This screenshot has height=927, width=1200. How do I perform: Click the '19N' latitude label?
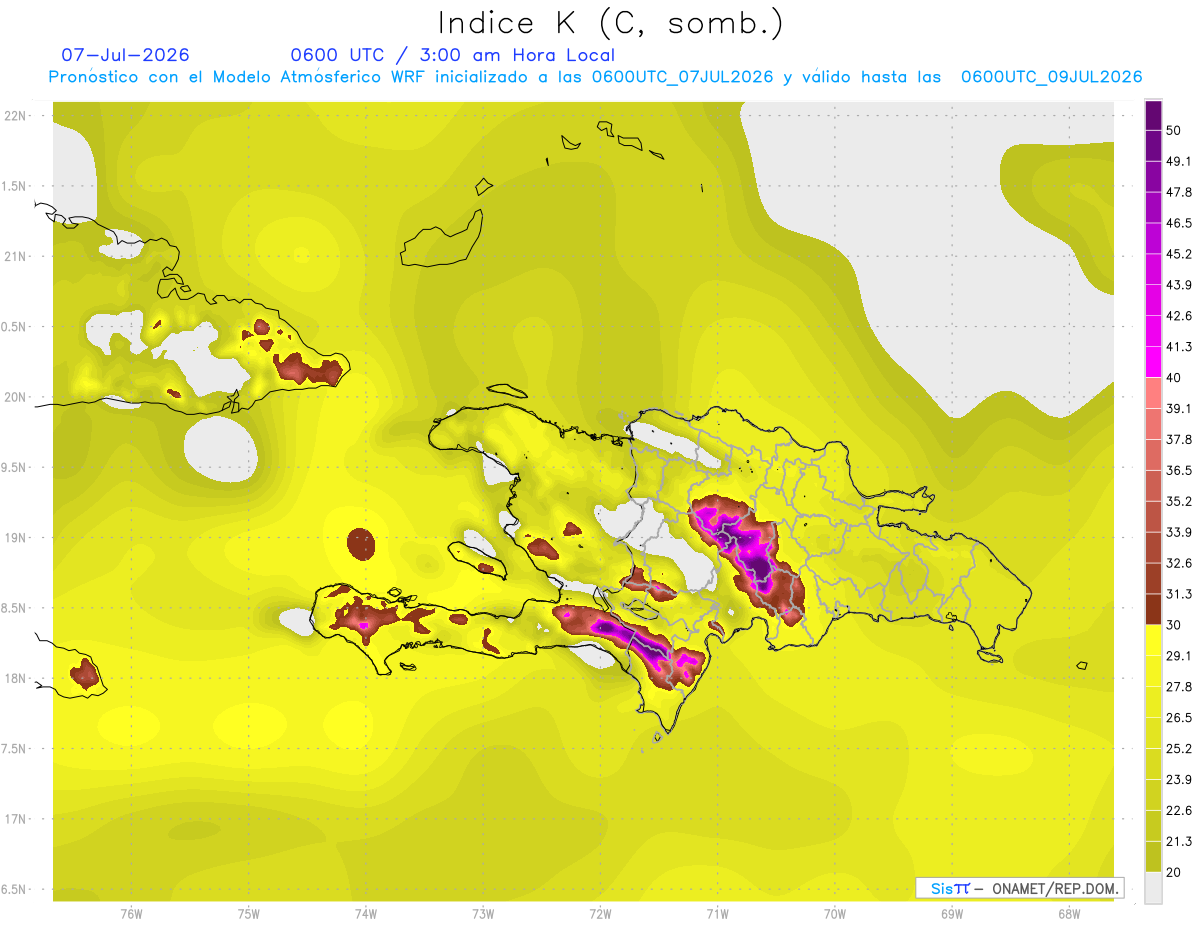click(15, 538)
